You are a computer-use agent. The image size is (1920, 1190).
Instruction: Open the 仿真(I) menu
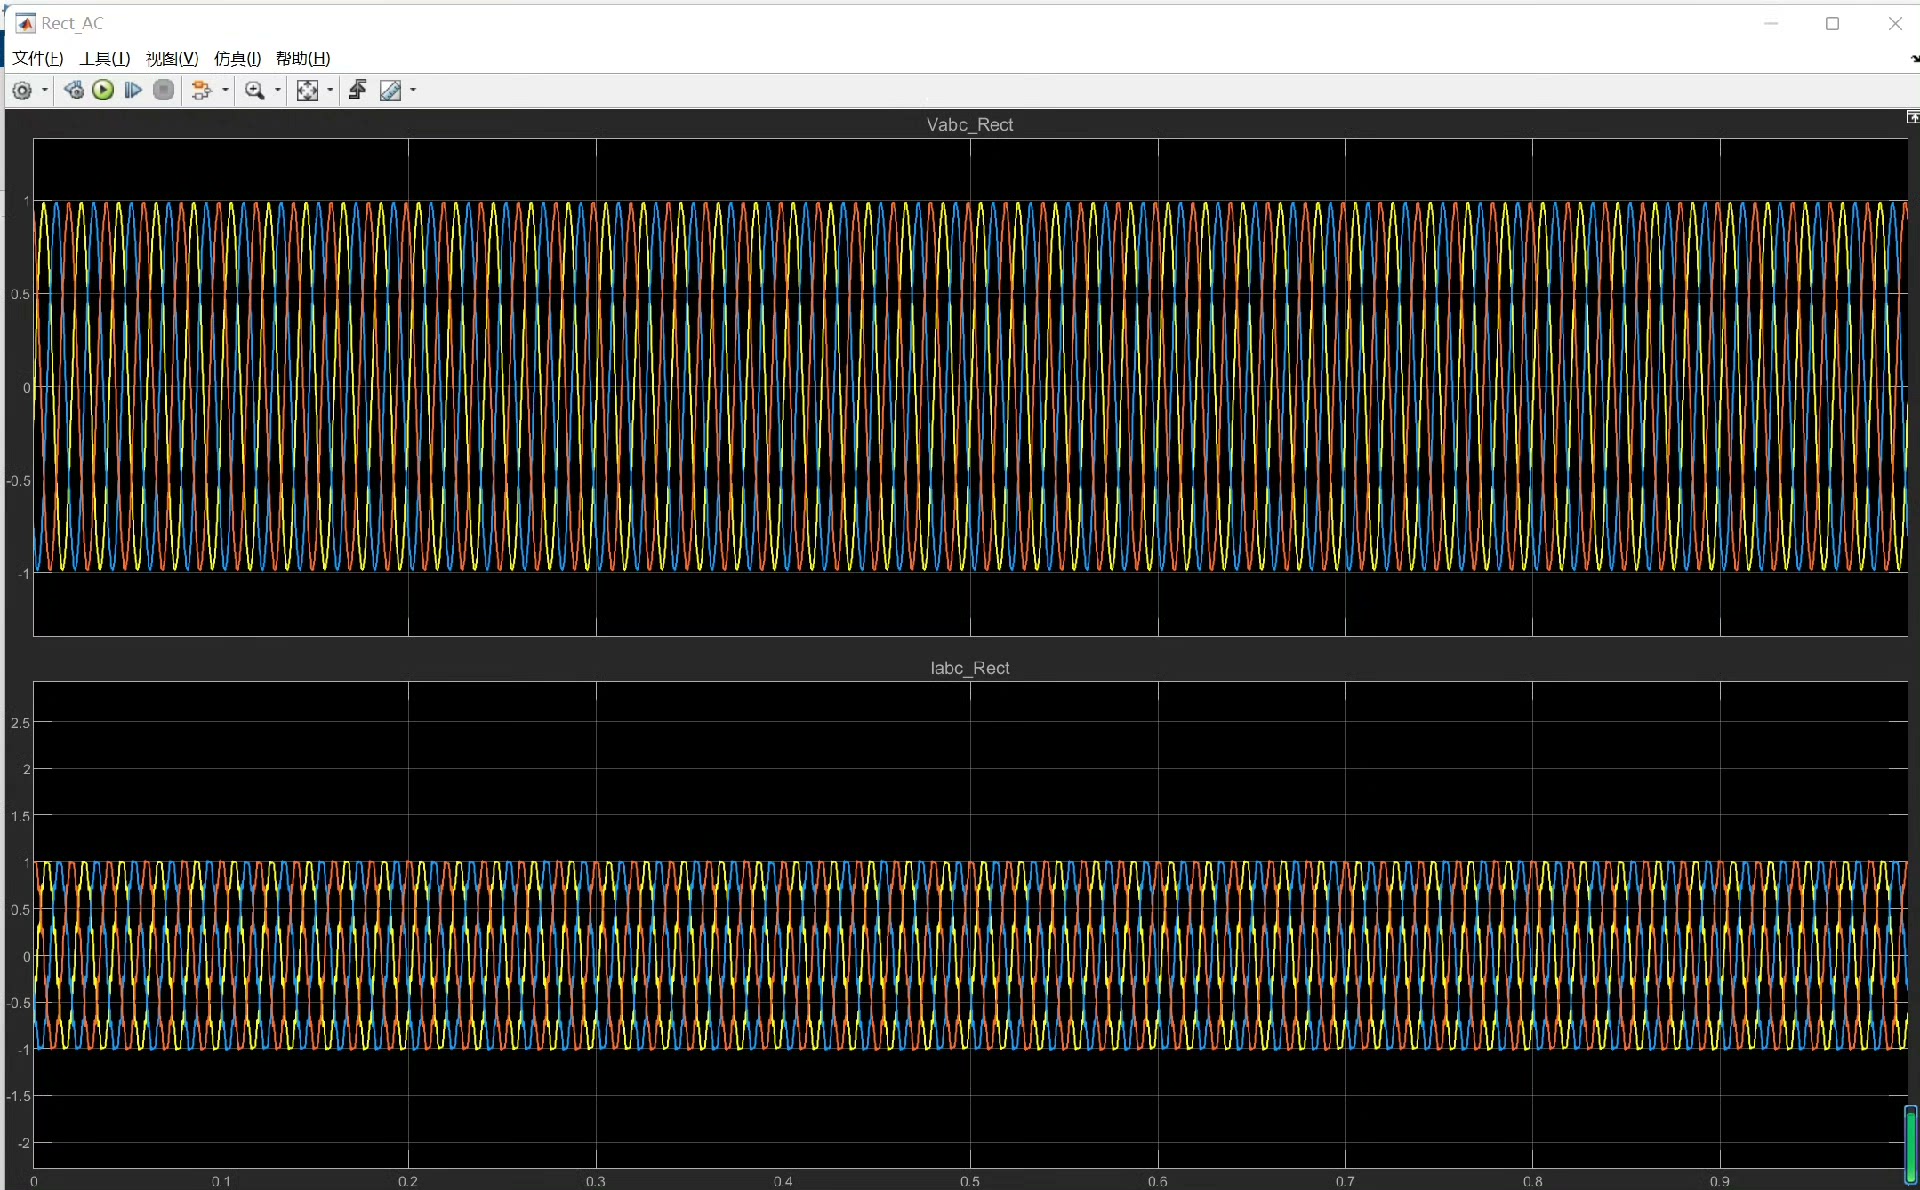tap(237, 59)
